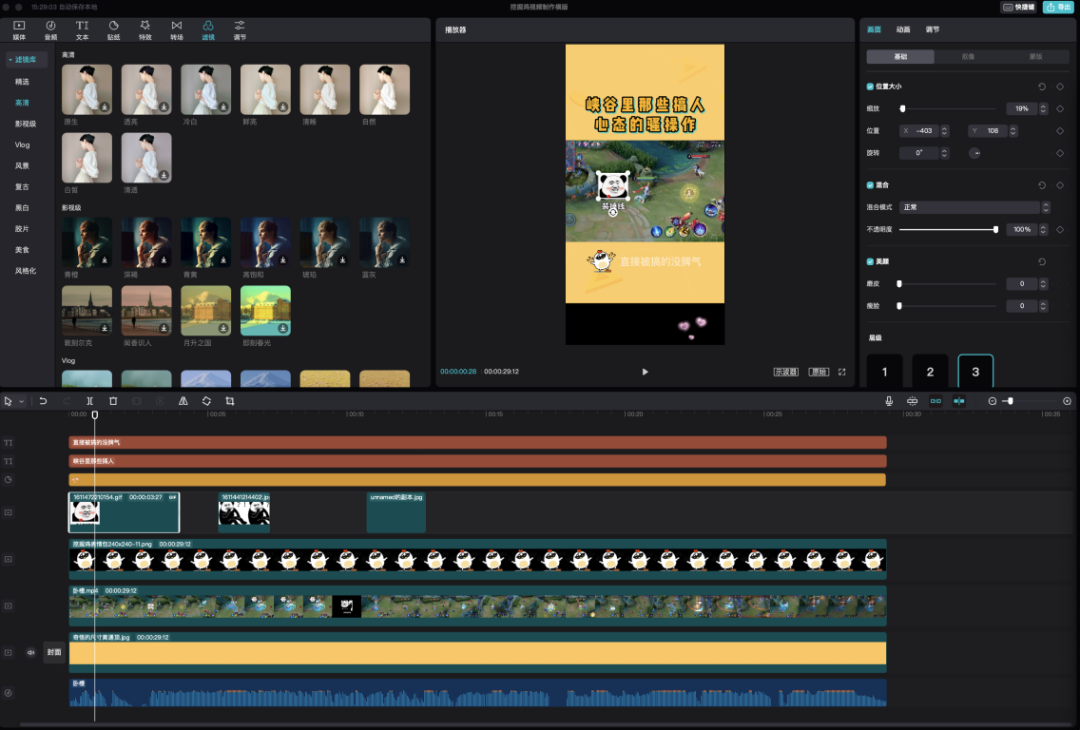
Task: Open the 滤镜 filters panel
Action: coord(208,30)
